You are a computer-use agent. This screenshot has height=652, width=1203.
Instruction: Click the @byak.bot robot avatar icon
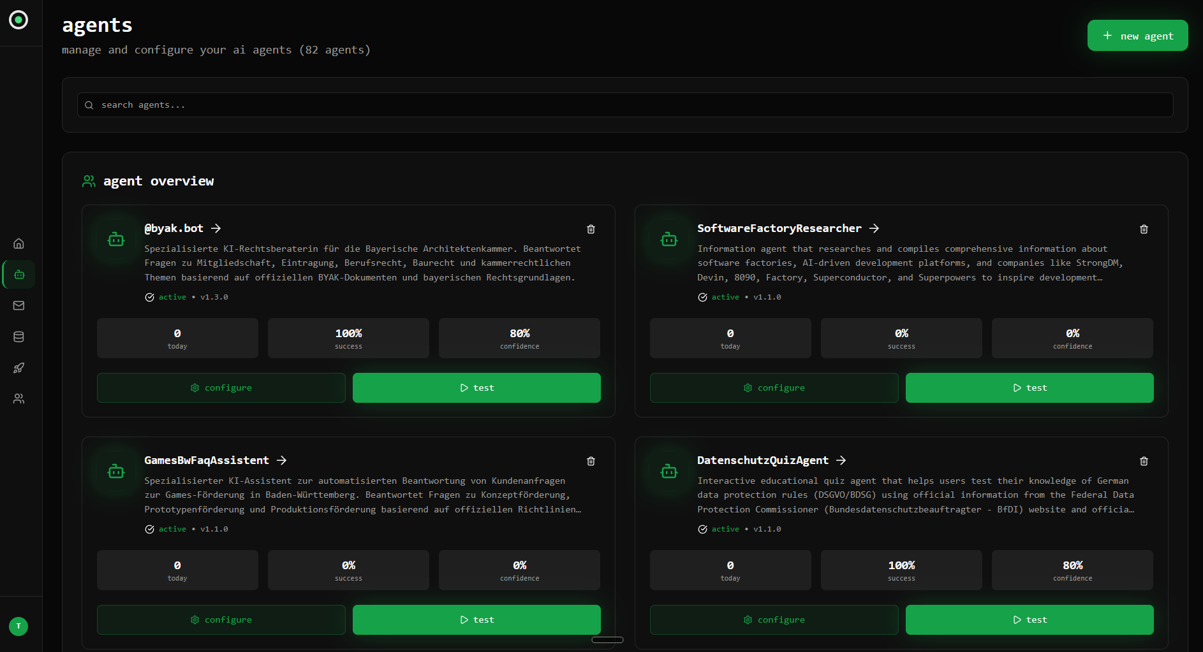click(x=116, y=239)
